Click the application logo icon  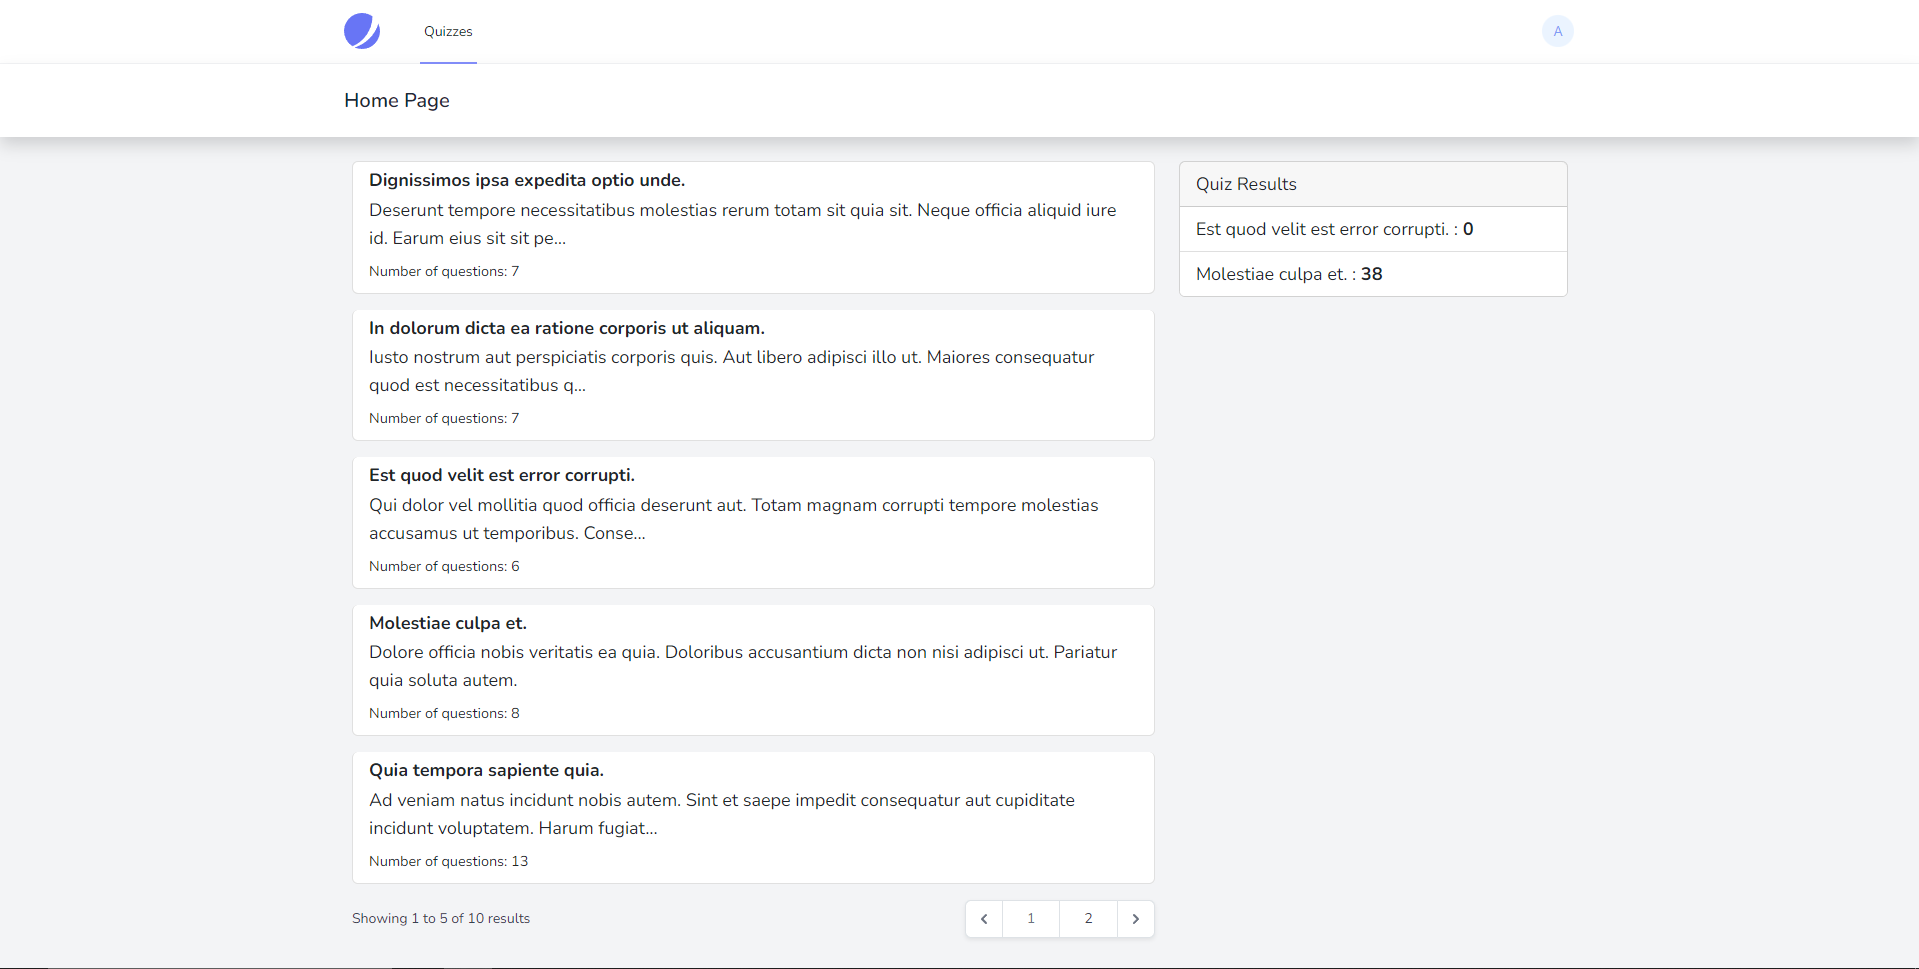[361, 31]
